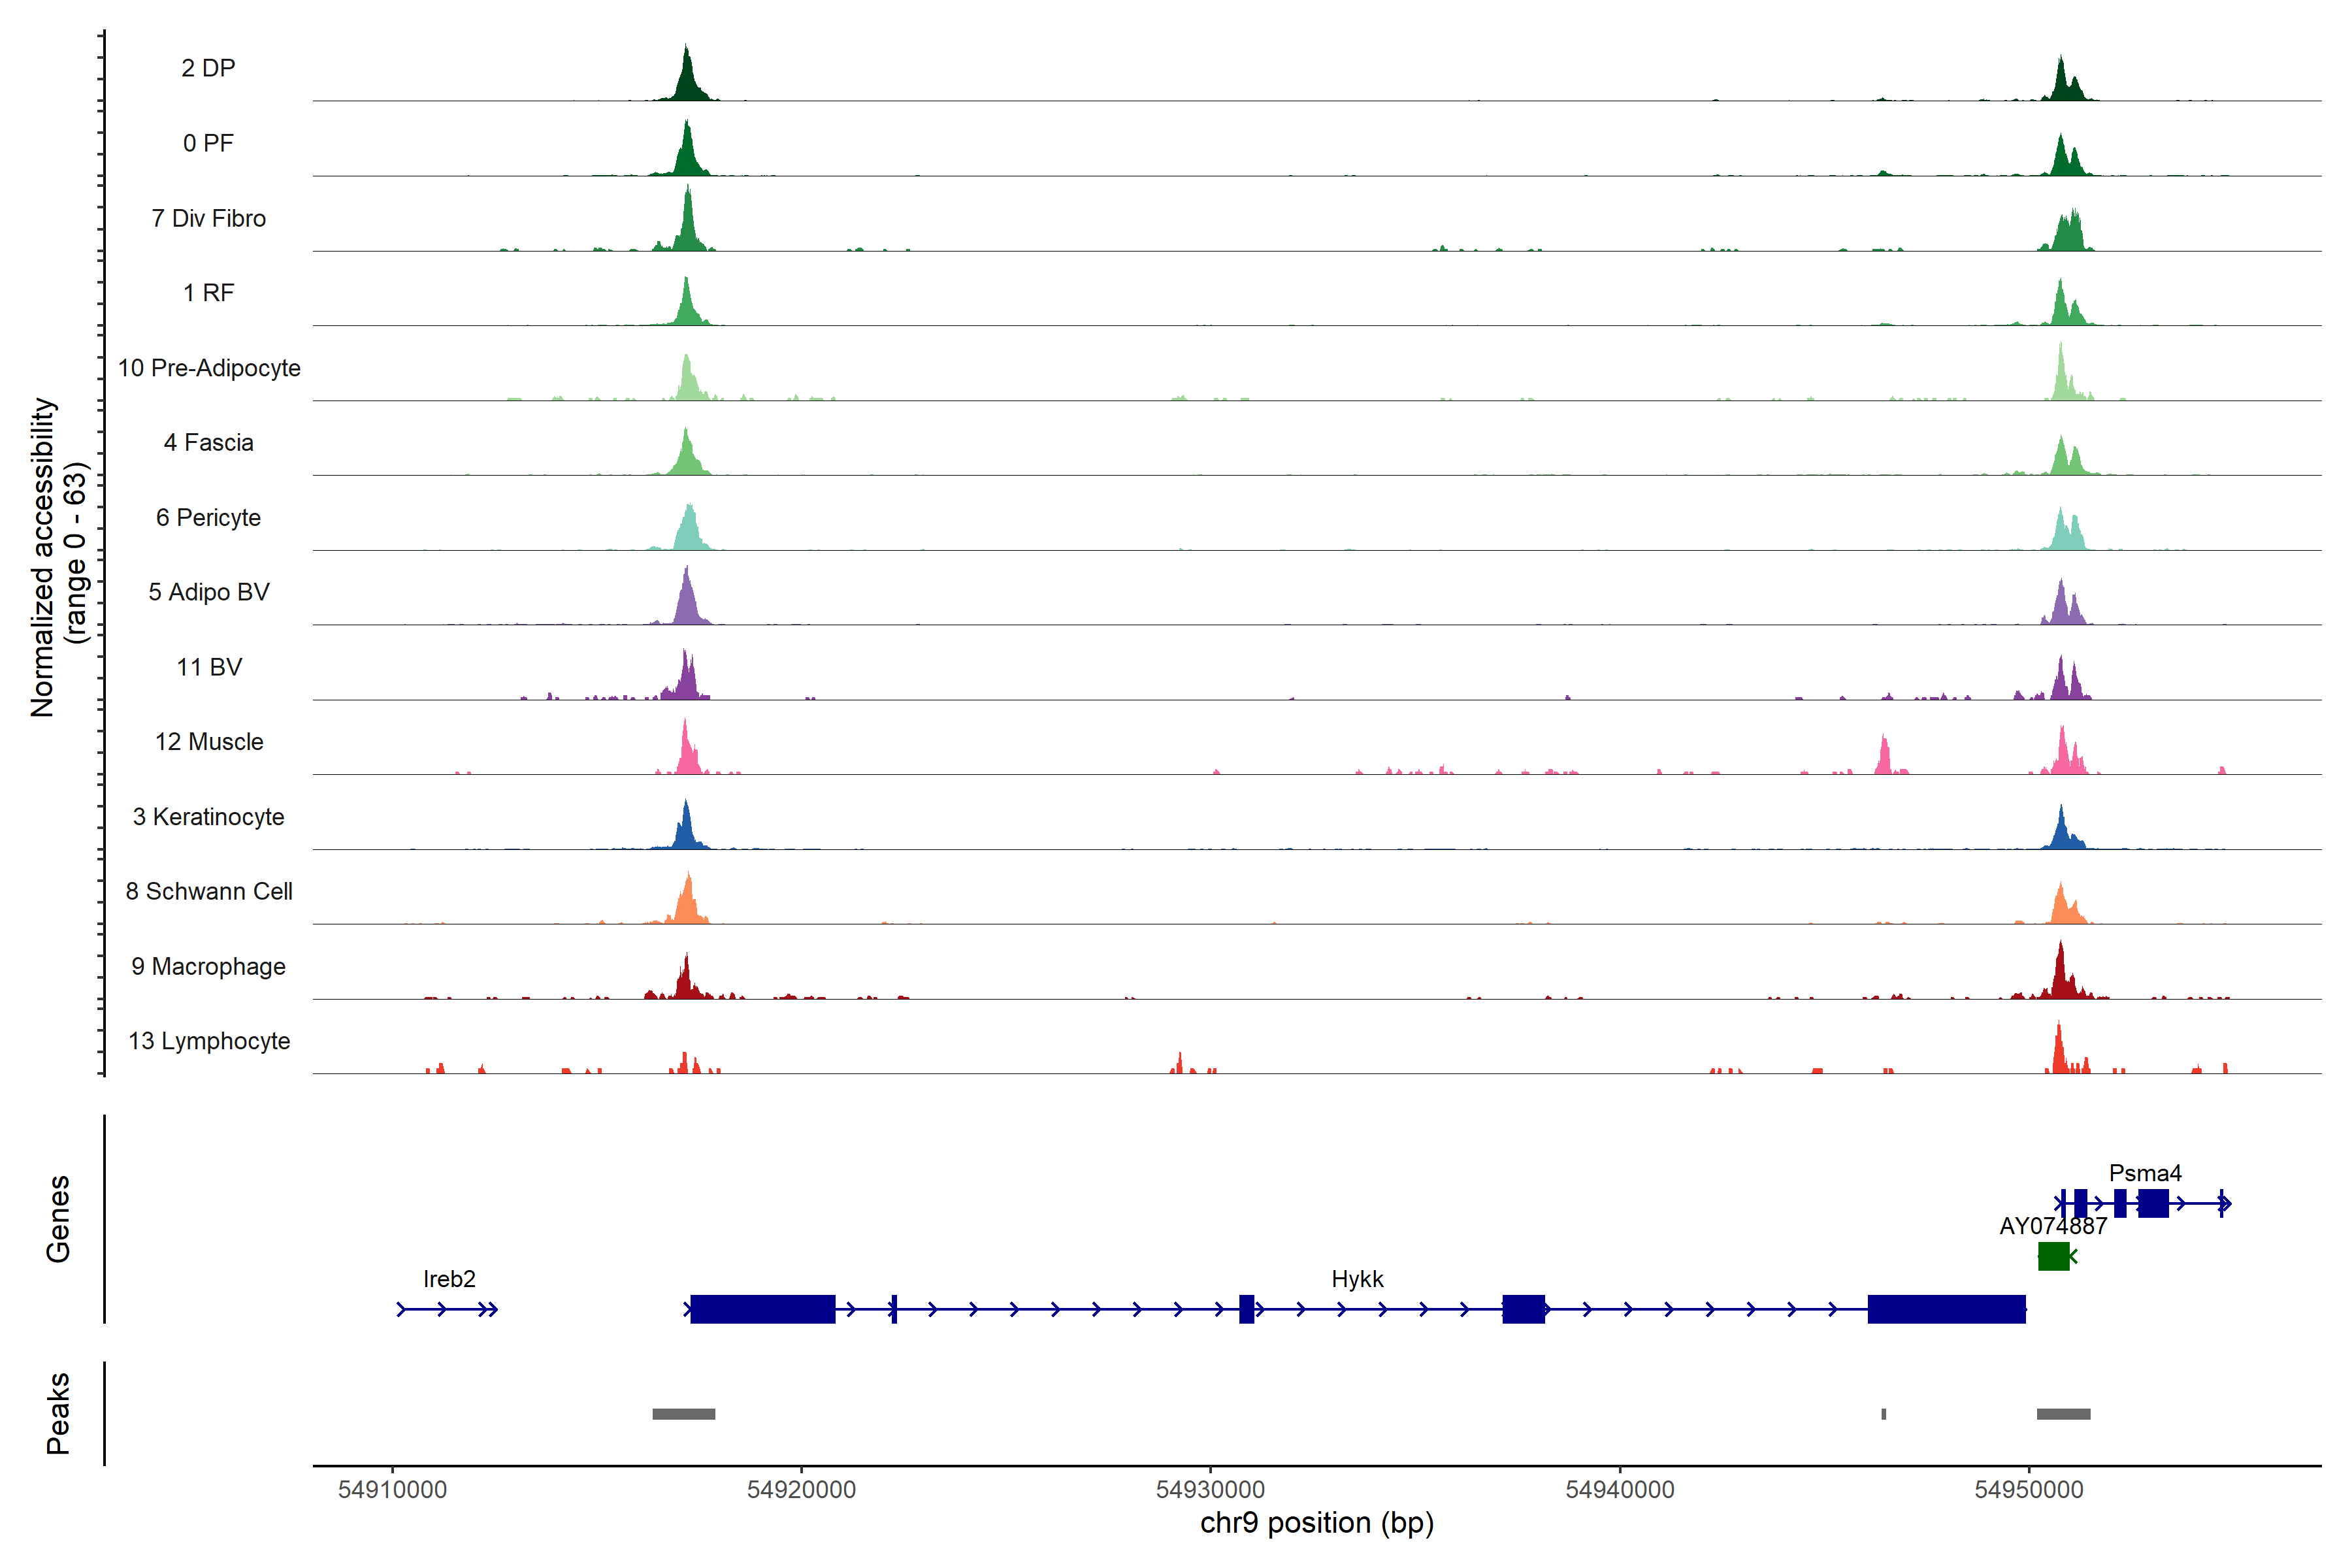
Task: Click the chr9 position axis title
Action: click(x=1316, y=1523)
